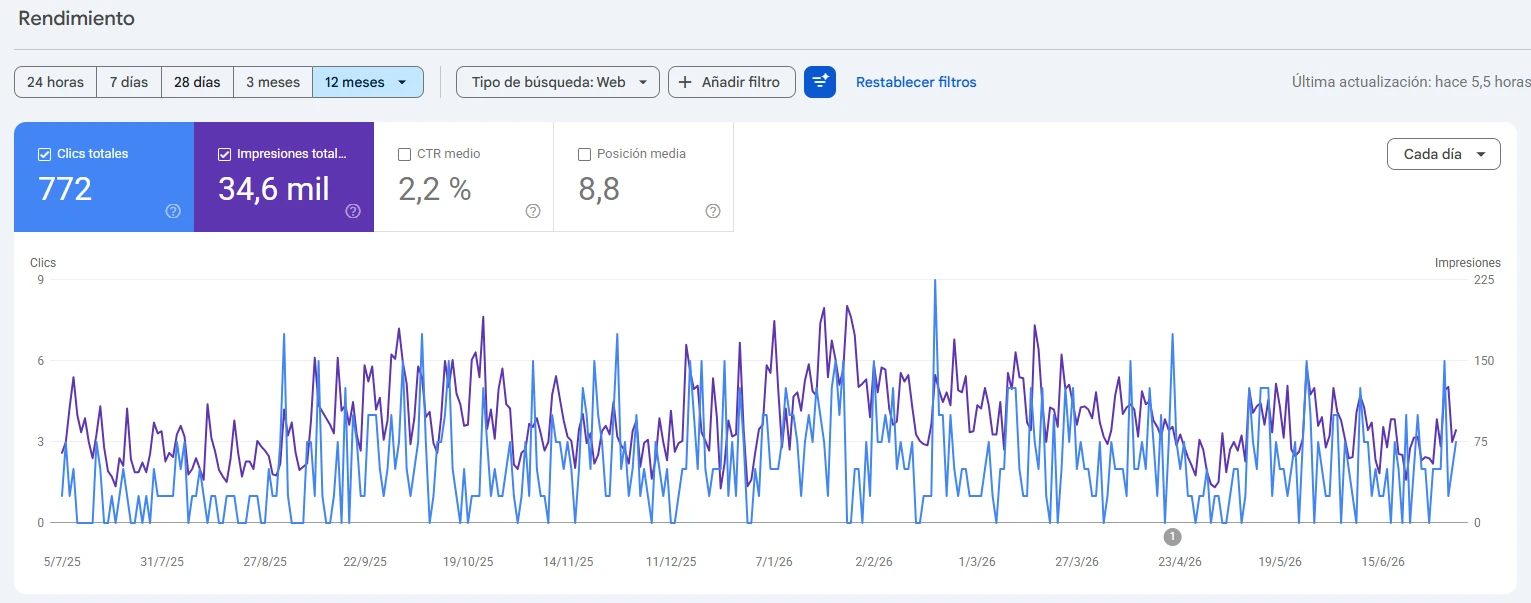Click the Rendimiento page heading
This screenshot has width=1531, height=603.
(76, 18)
